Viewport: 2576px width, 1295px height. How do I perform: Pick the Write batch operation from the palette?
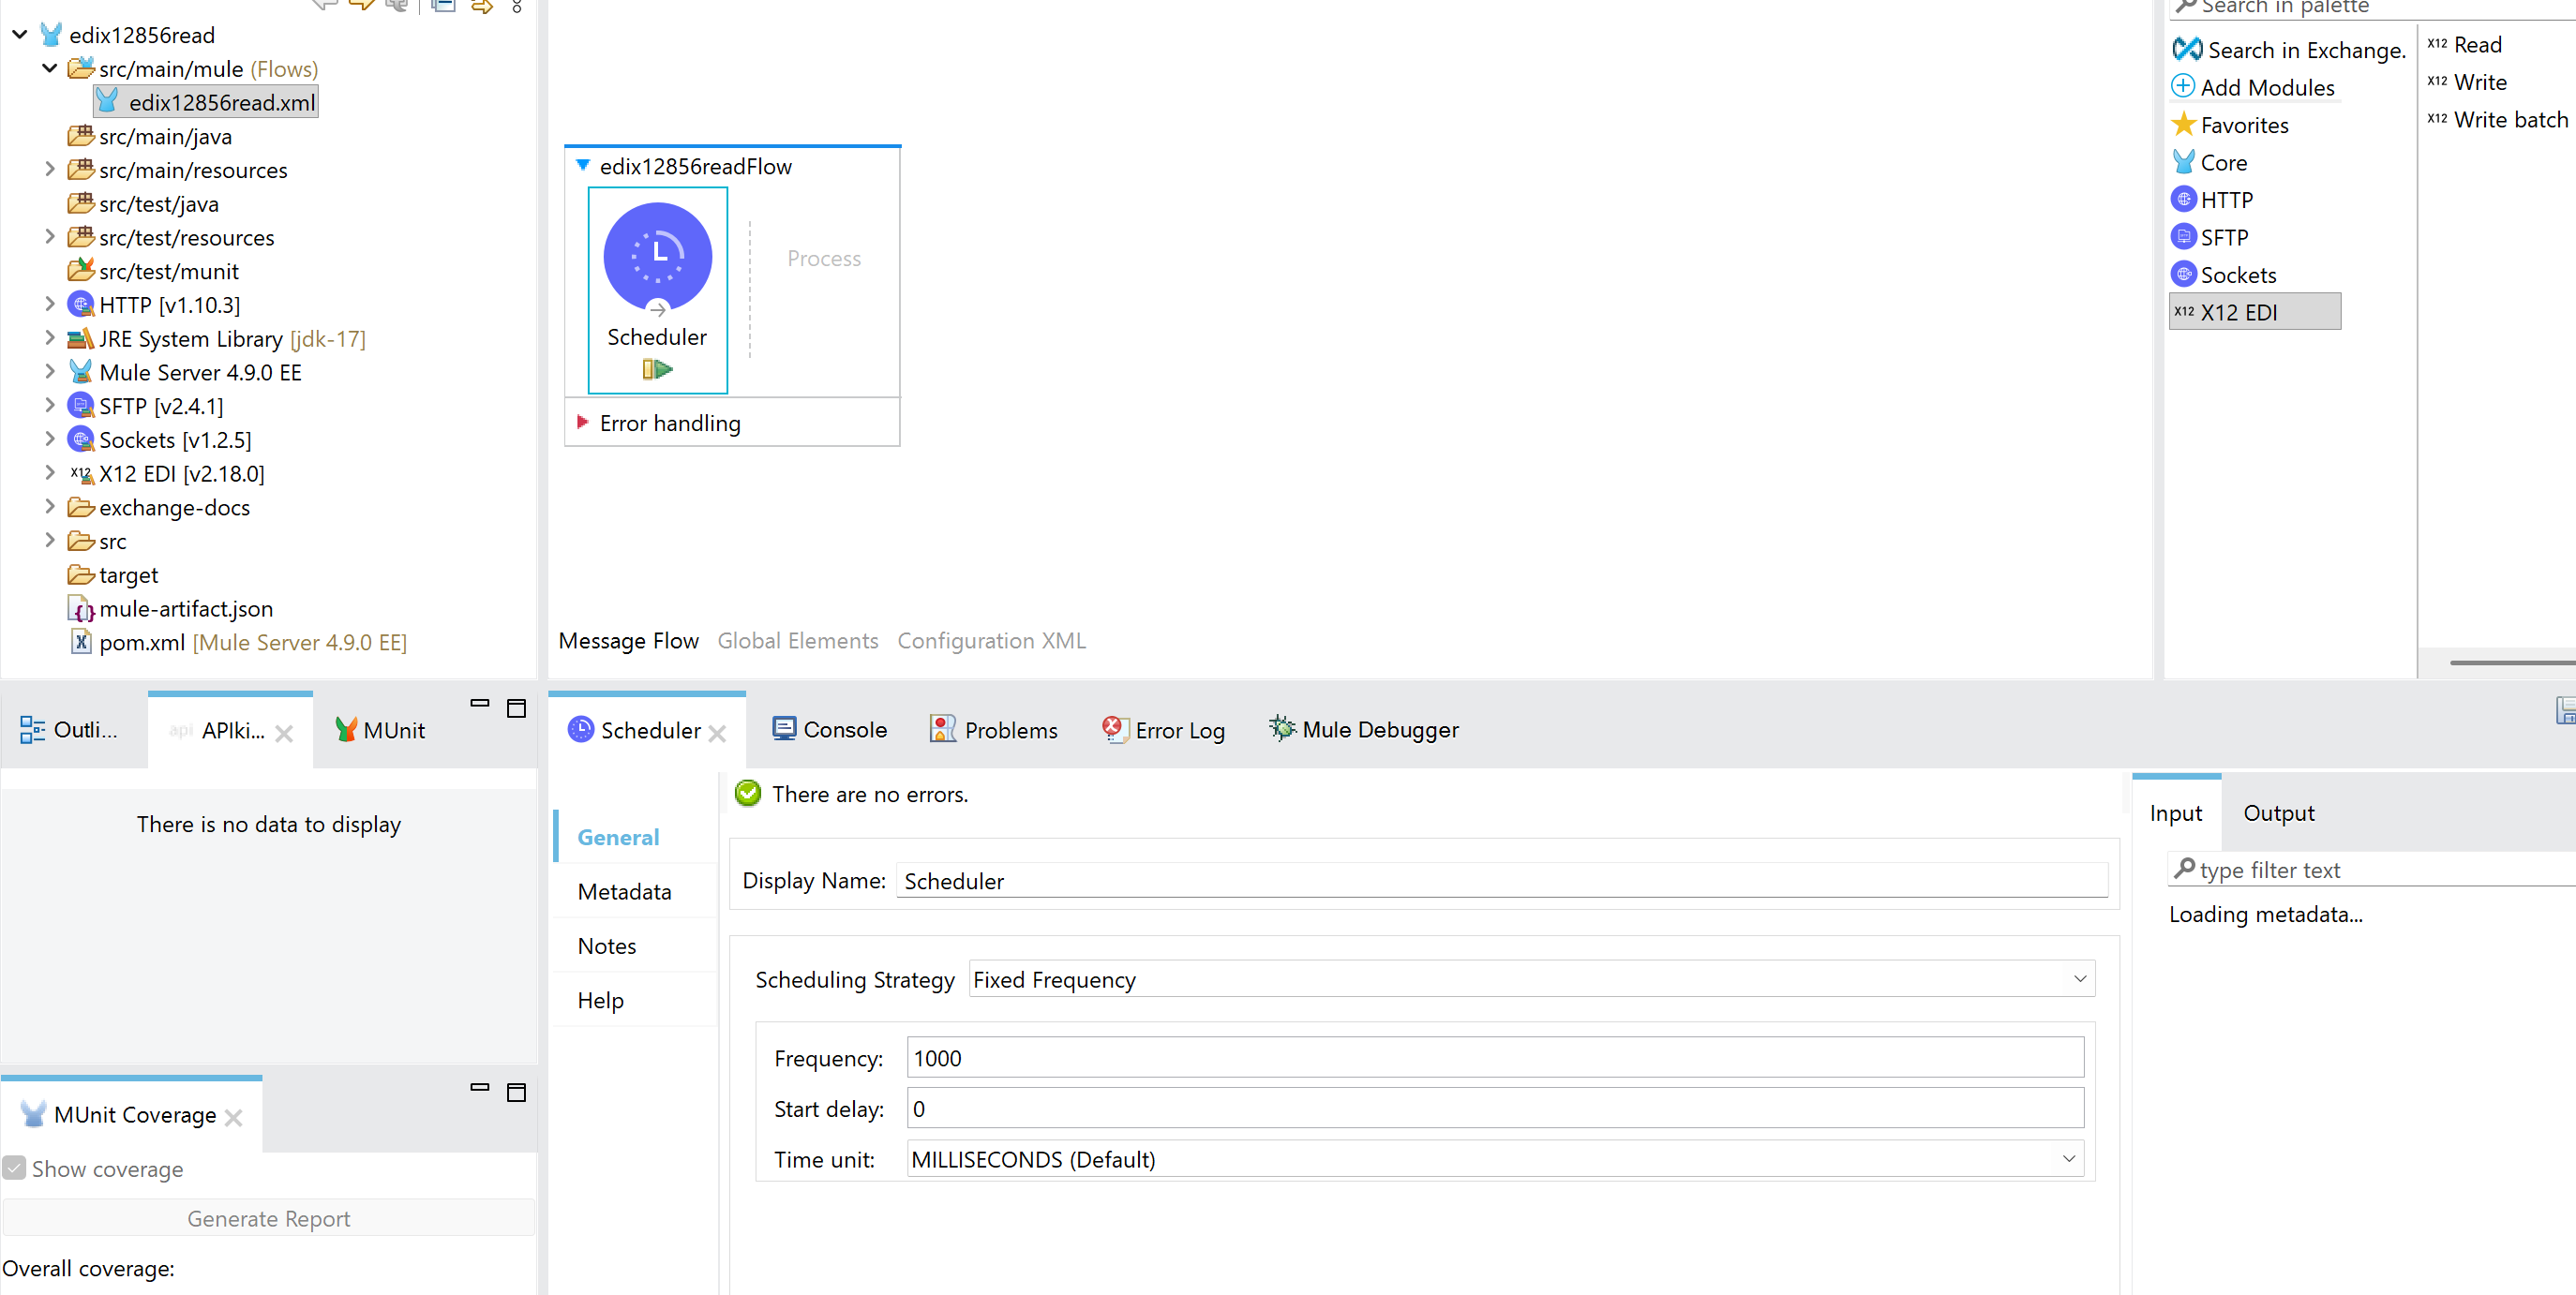pos(2510,119)
